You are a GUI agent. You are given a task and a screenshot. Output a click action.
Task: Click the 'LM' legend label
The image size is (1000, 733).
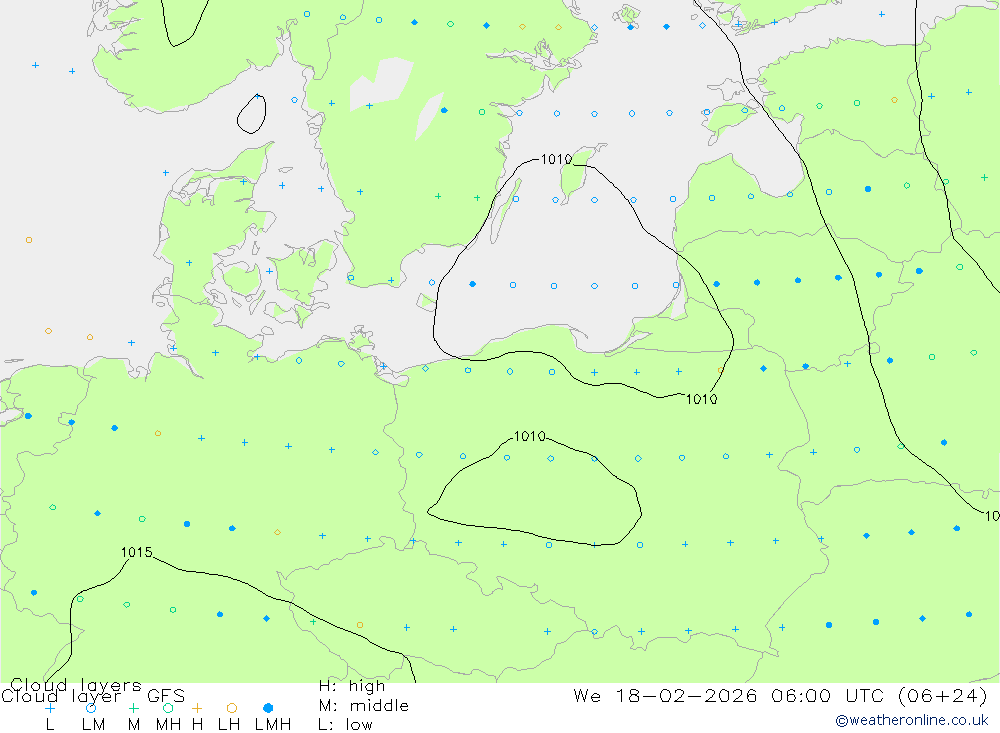94,725
